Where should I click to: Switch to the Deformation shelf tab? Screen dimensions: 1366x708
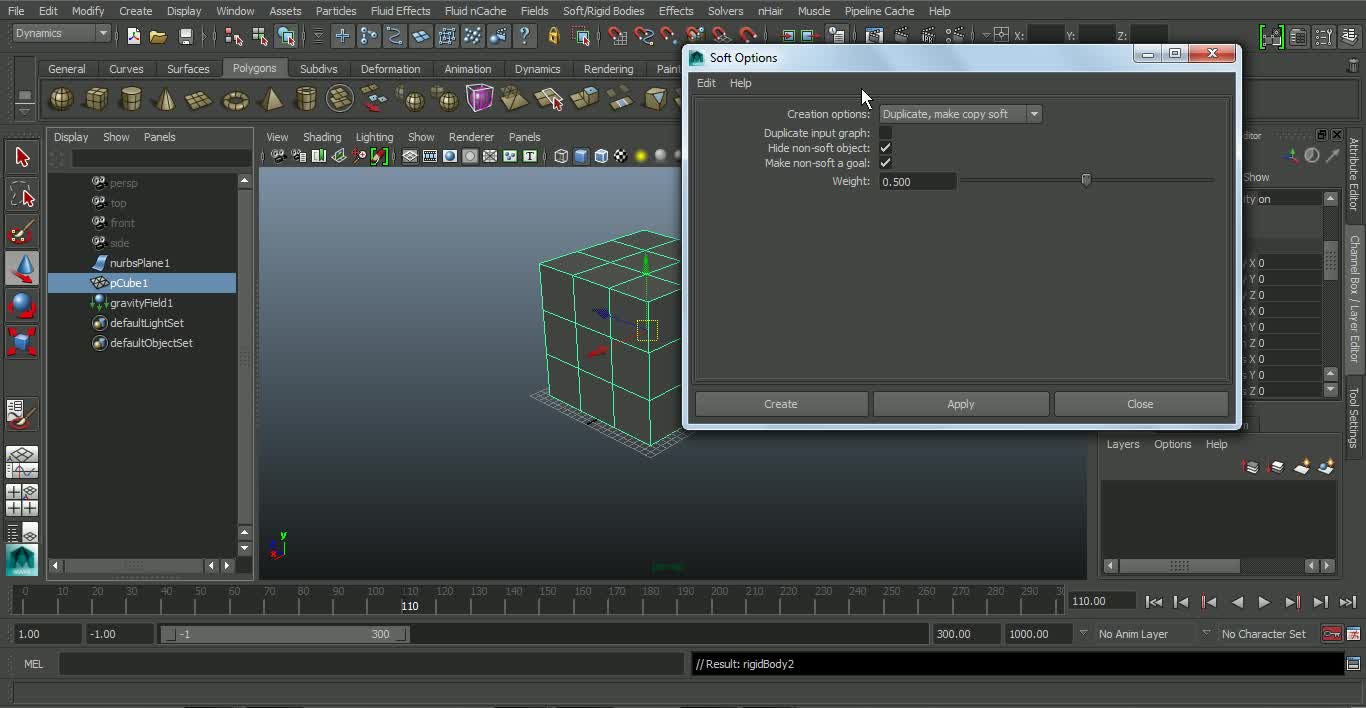click(390, 69)
